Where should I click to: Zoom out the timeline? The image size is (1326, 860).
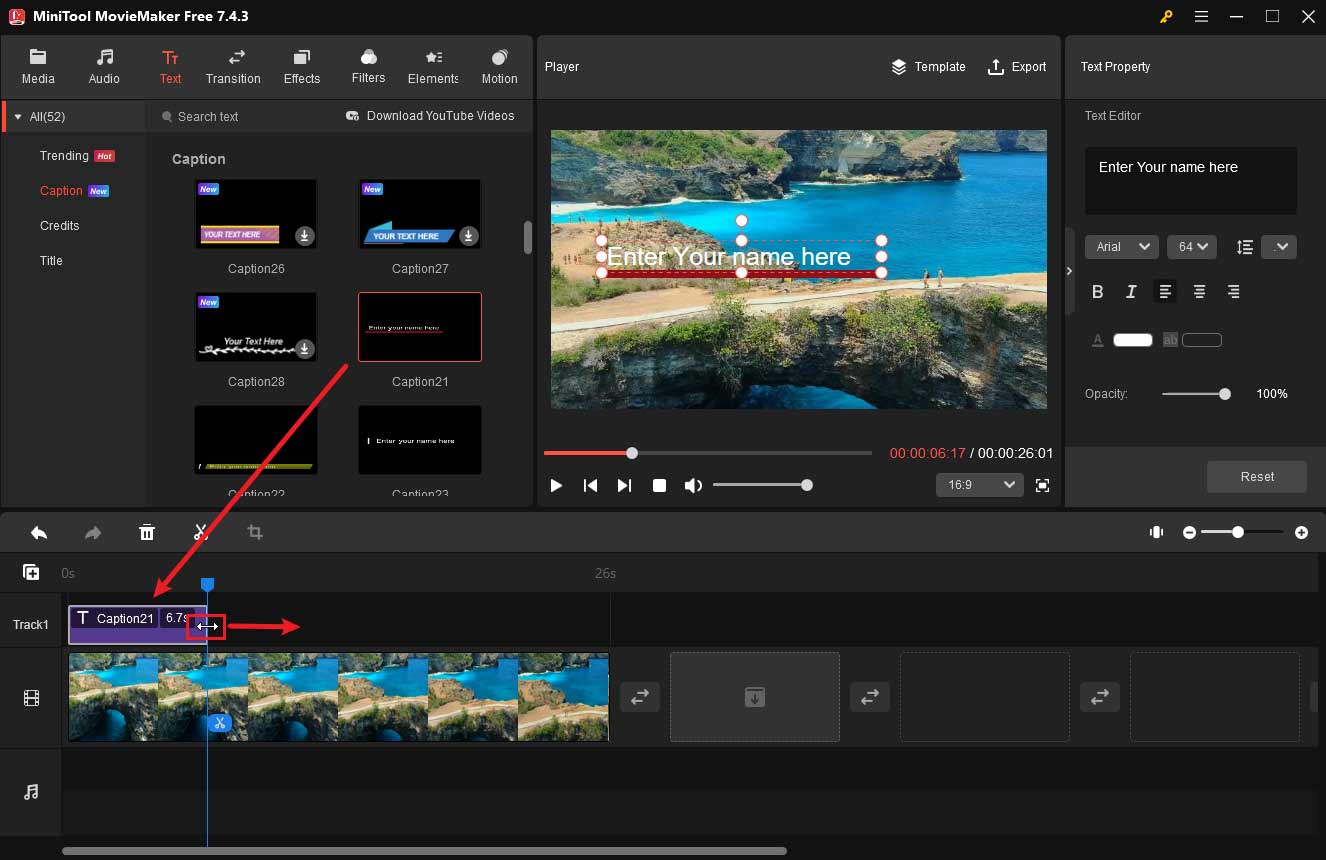[1189, 533]
